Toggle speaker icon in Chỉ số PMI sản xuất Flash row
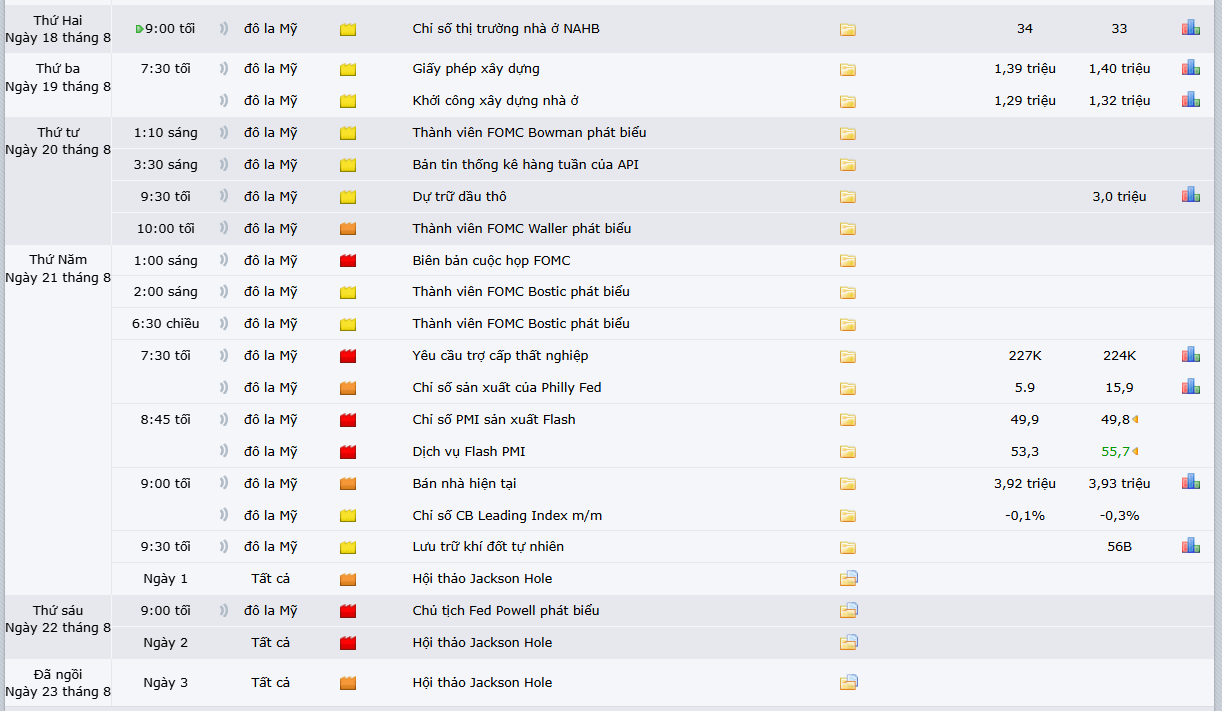The image size is (1222, 711). (223, 420)
